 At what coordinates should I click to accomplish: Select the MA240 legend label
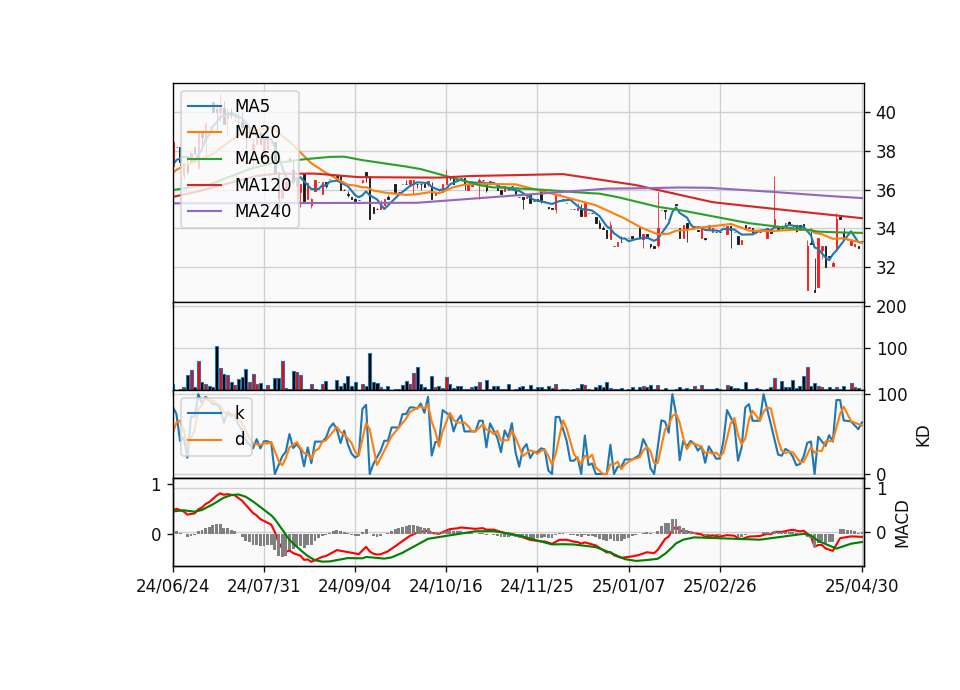(263, 211)
